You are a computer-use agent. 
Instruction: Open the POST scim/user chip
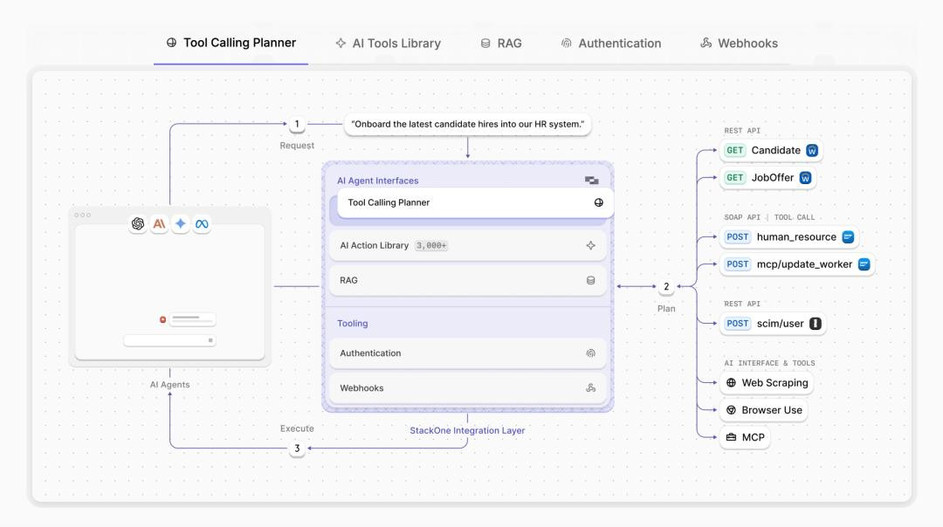coord(773,324)
